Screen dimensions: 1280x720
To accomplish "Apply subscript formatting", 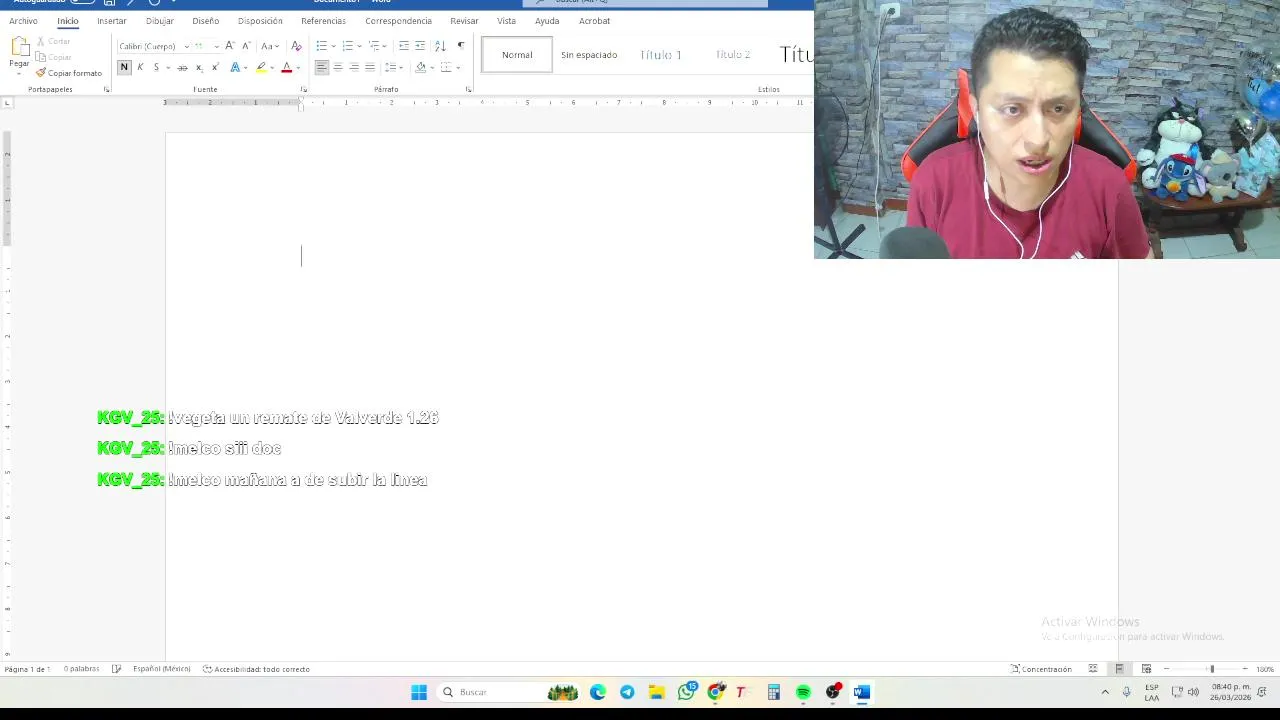I will 199,67.
